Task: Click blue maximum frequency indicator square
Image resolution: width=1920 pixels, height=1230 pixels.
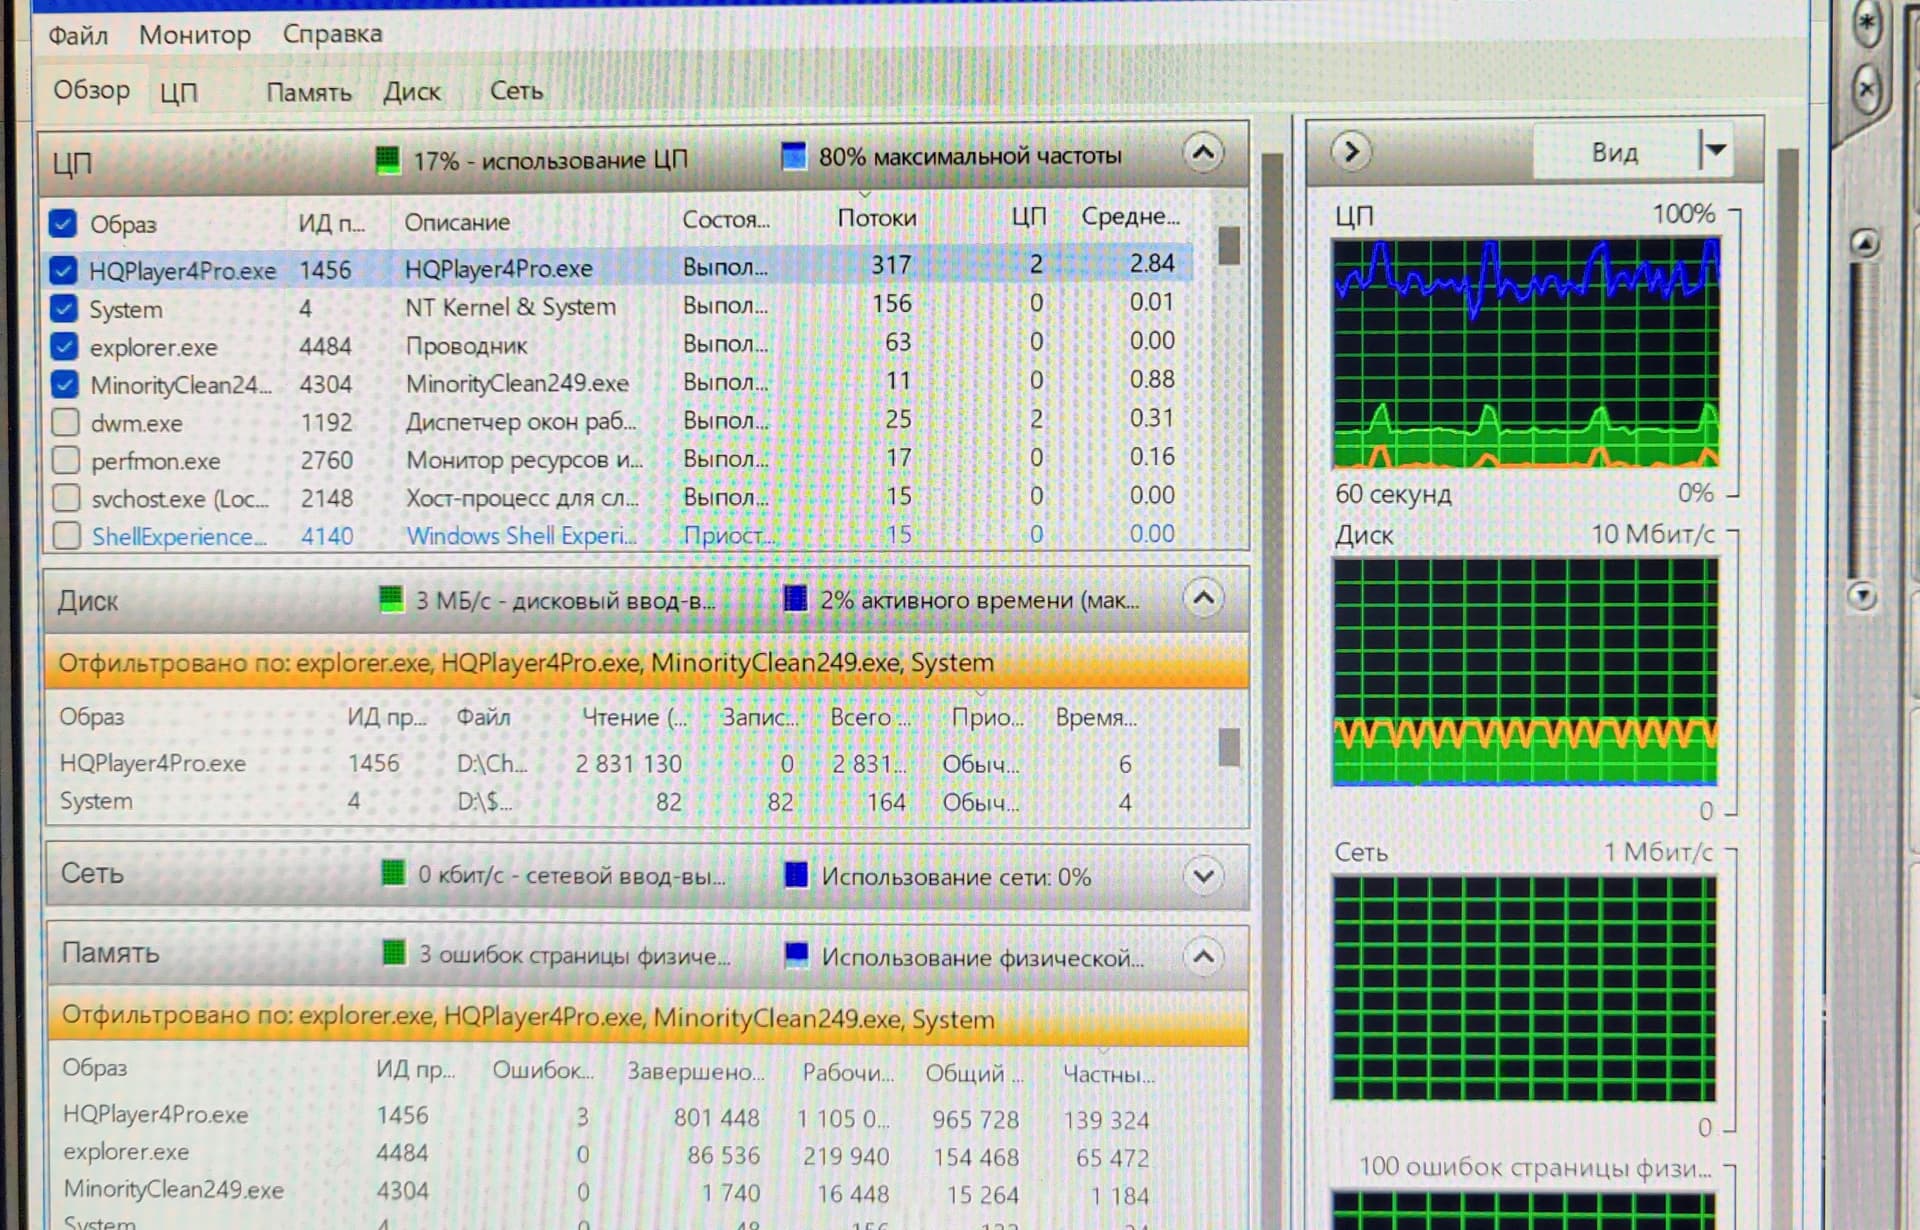Action: pos(793,156)
